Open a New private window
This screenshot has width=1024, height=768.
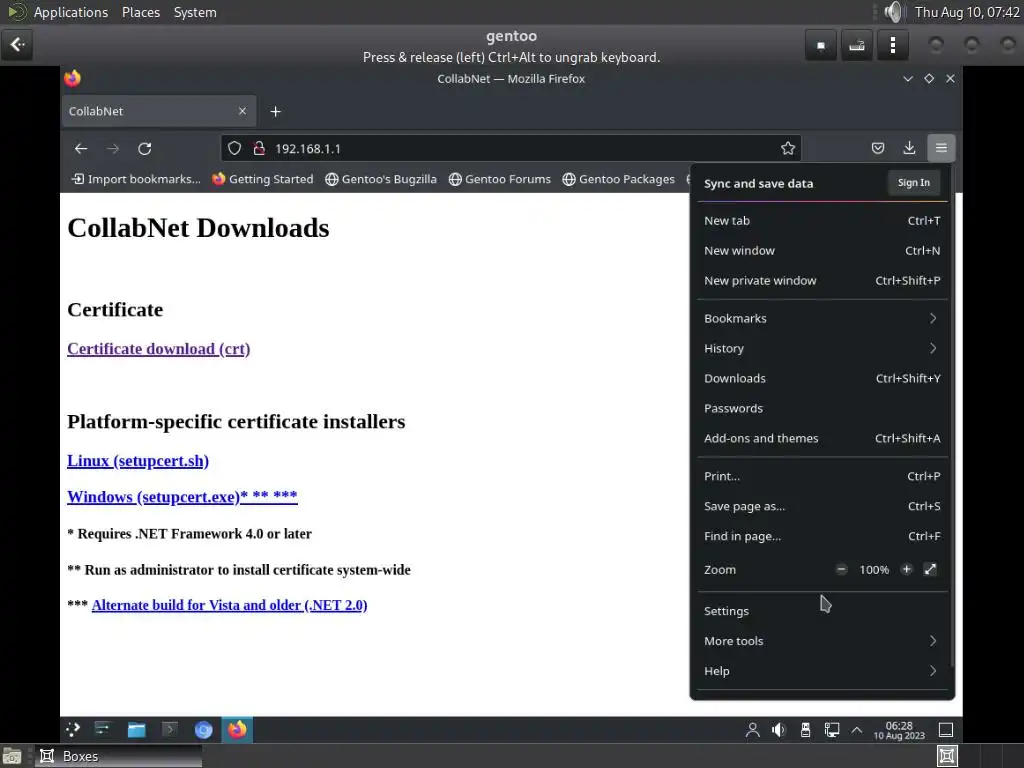(x=822, y=281)
